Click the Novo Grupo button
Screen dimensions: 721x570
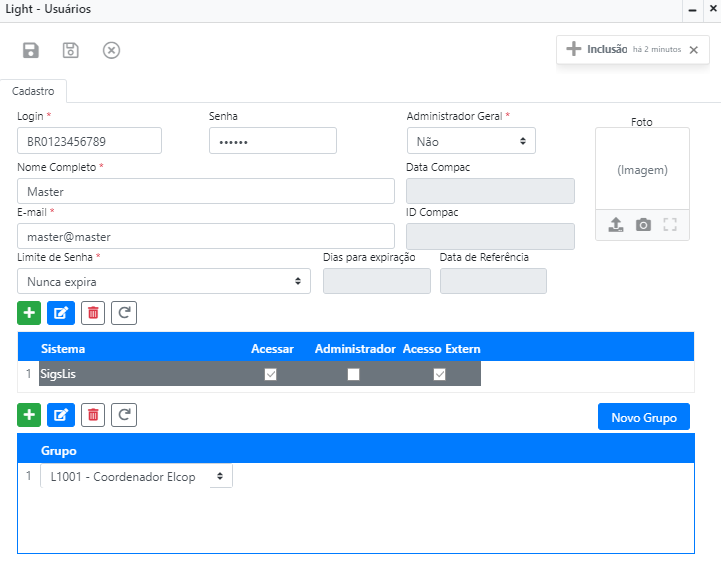(643, 417)
